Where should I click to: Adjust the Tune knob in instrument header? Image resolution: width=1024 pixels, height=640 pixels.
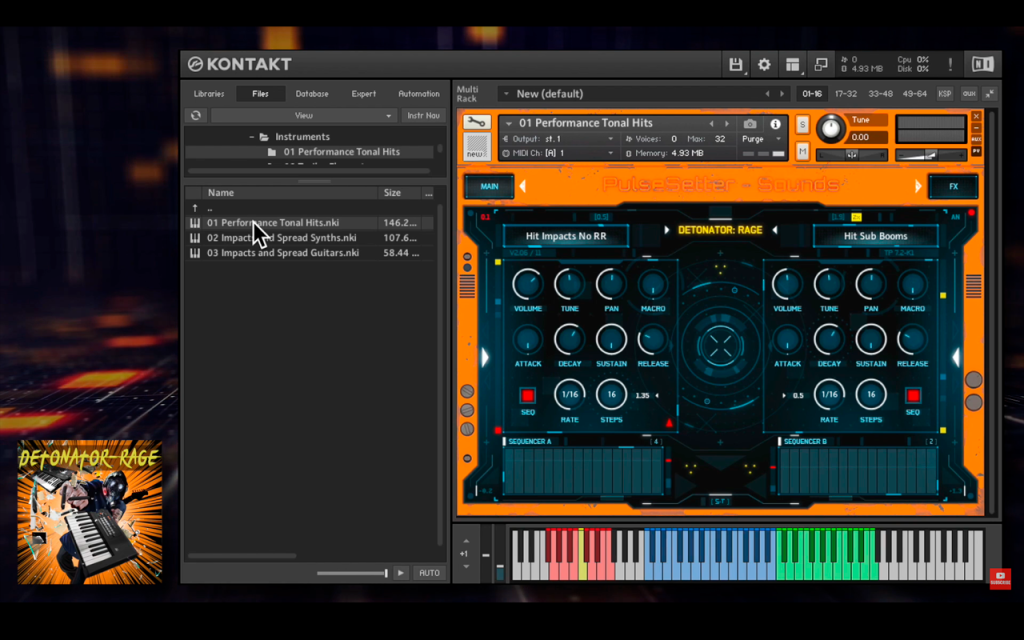[x=831, y=128]
